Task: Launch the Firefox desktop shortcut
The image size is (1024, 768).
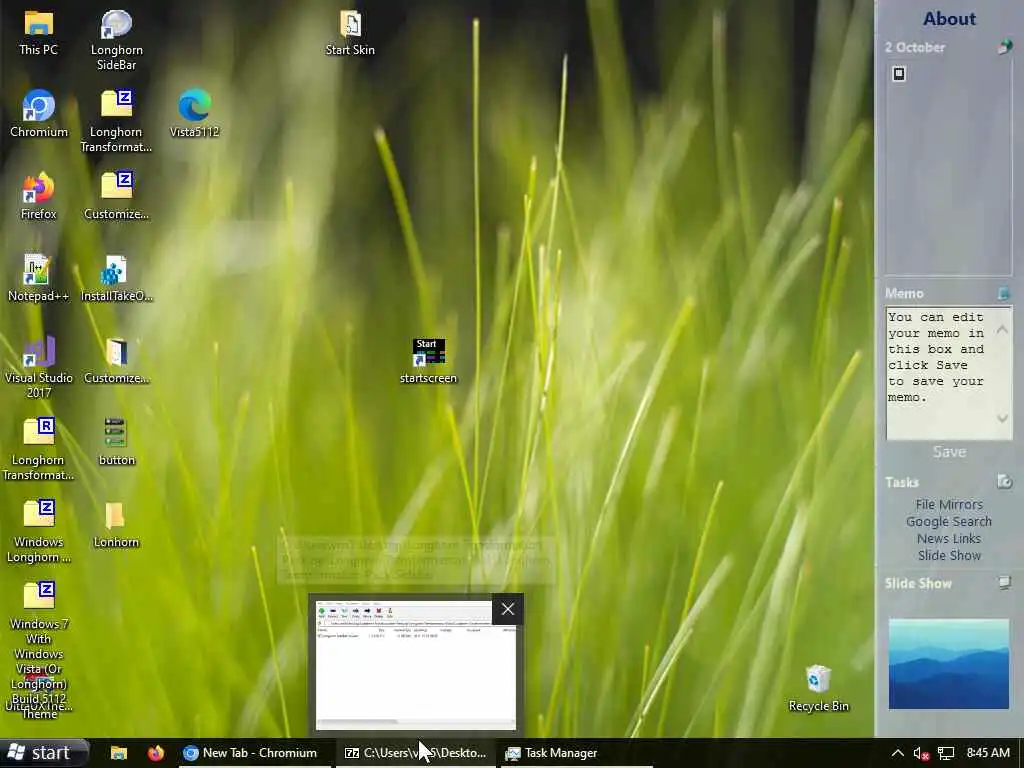Action: coord(39,196)
